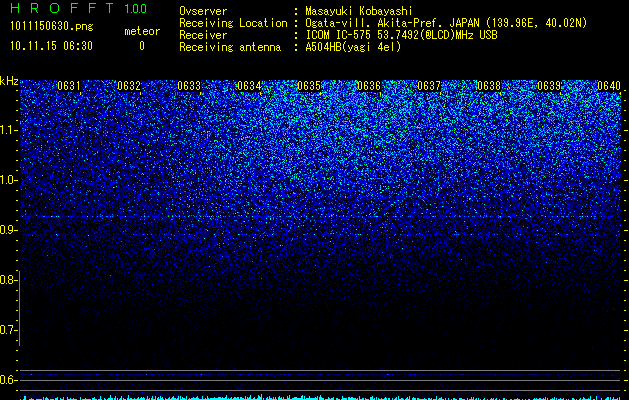The width and height of the screenshot is (629, 400).
Task: Click the 0635 time marker
Action: click(309, 86)
